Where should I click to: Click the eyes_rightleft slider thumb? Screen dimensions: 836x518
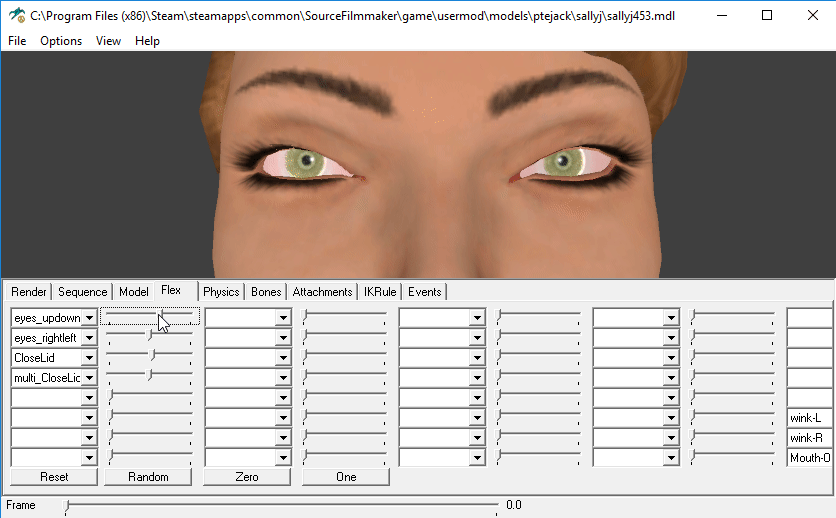tap(150, 335)
